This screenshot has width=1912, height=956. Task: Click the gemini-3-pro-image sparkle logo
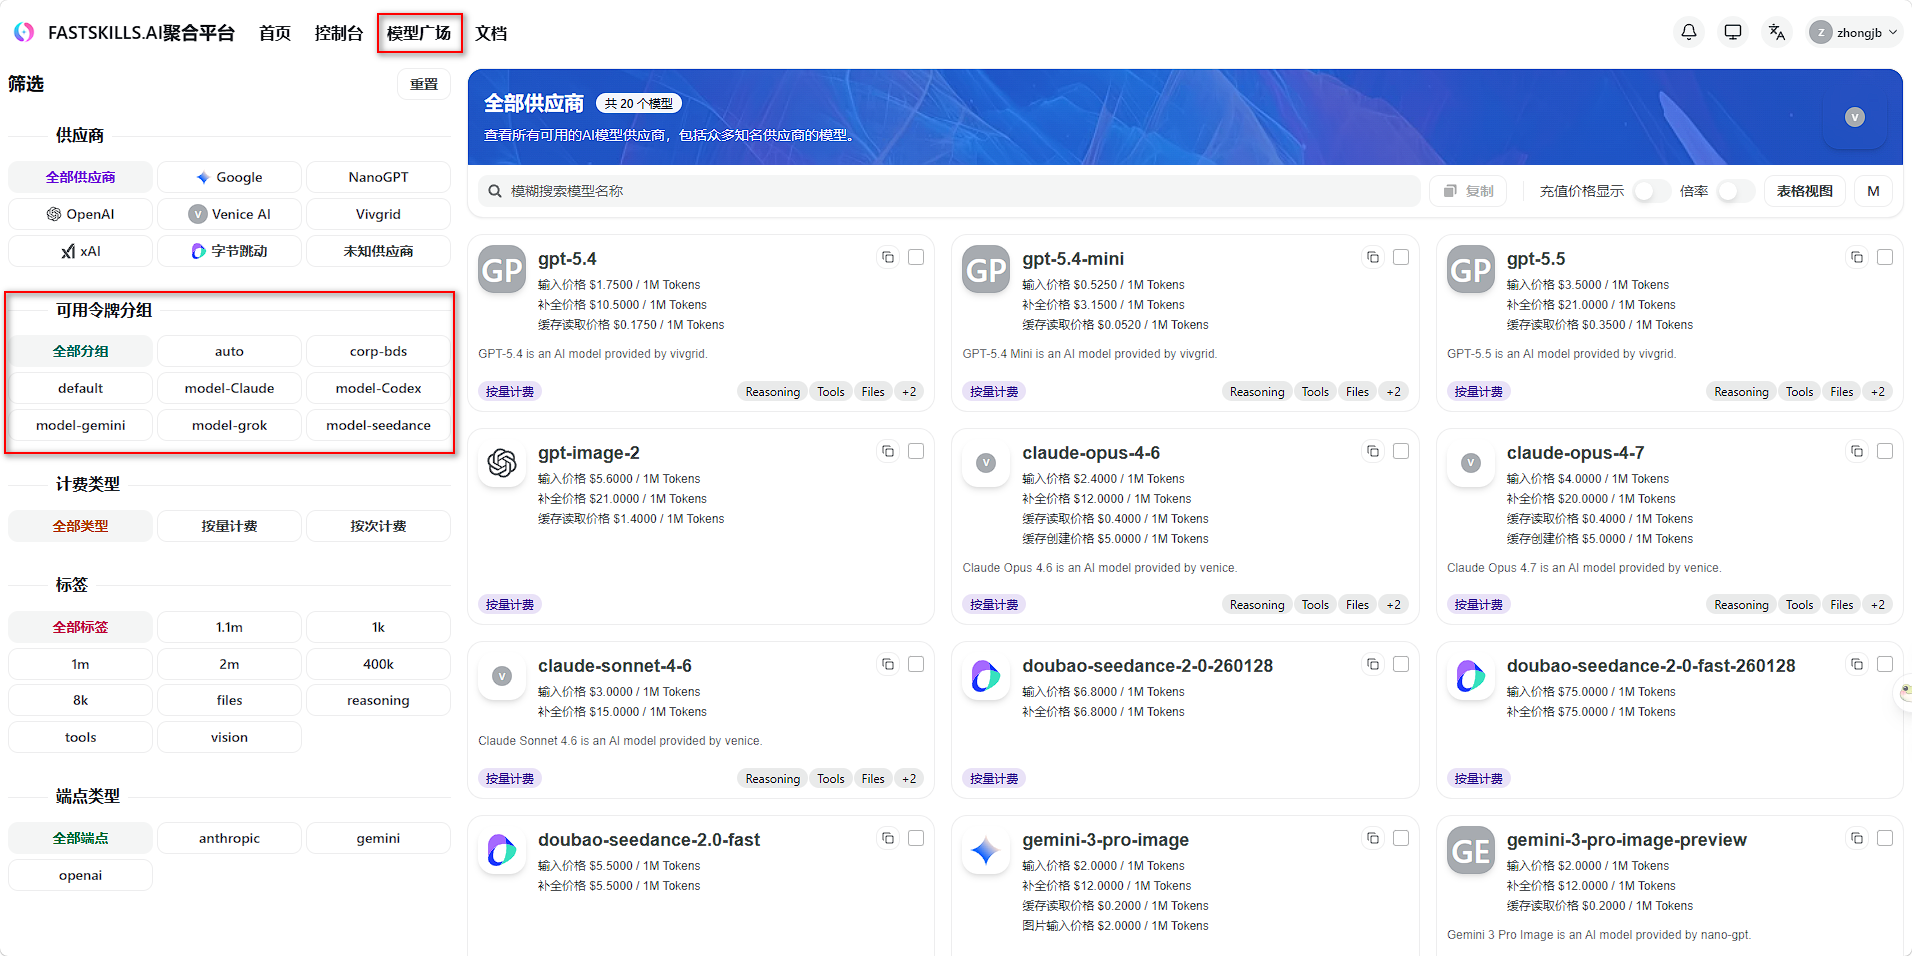tap(986, 851)
